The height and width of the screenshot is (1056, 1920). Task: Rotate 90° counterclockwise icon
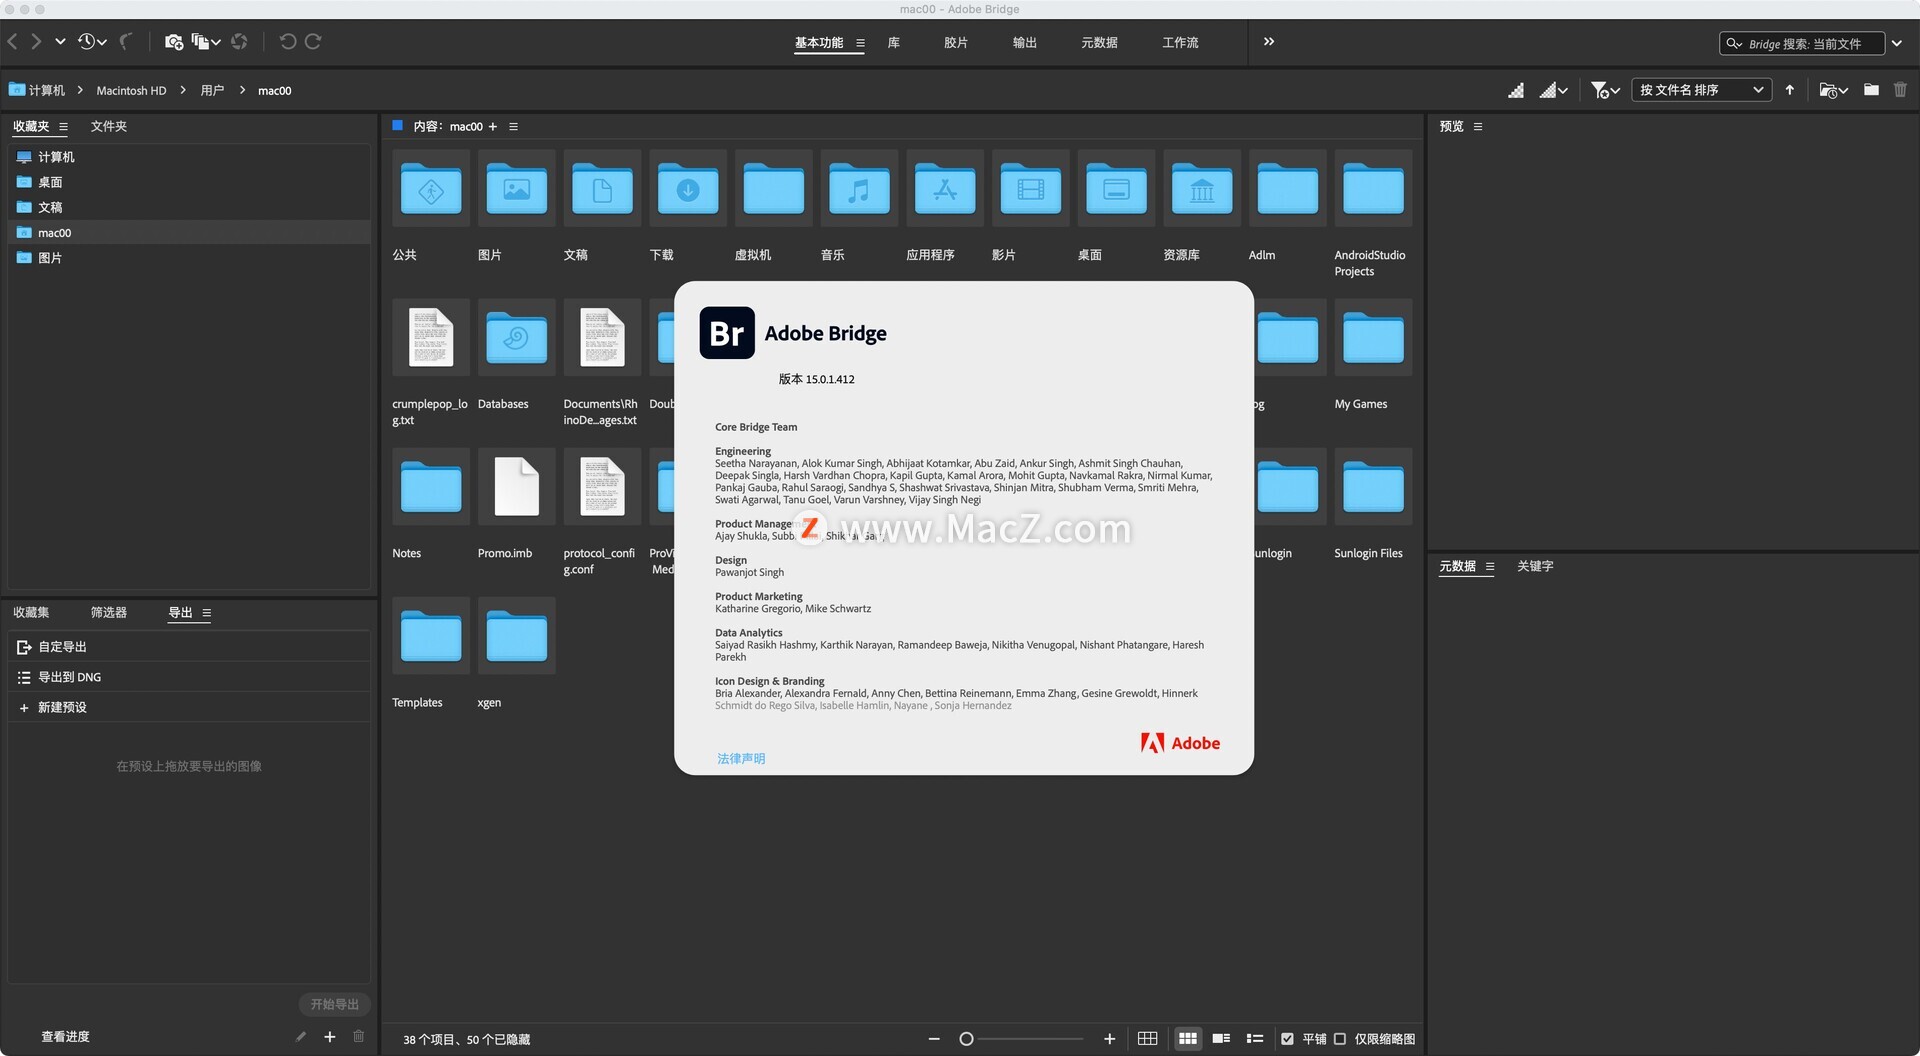click(287, 41)
